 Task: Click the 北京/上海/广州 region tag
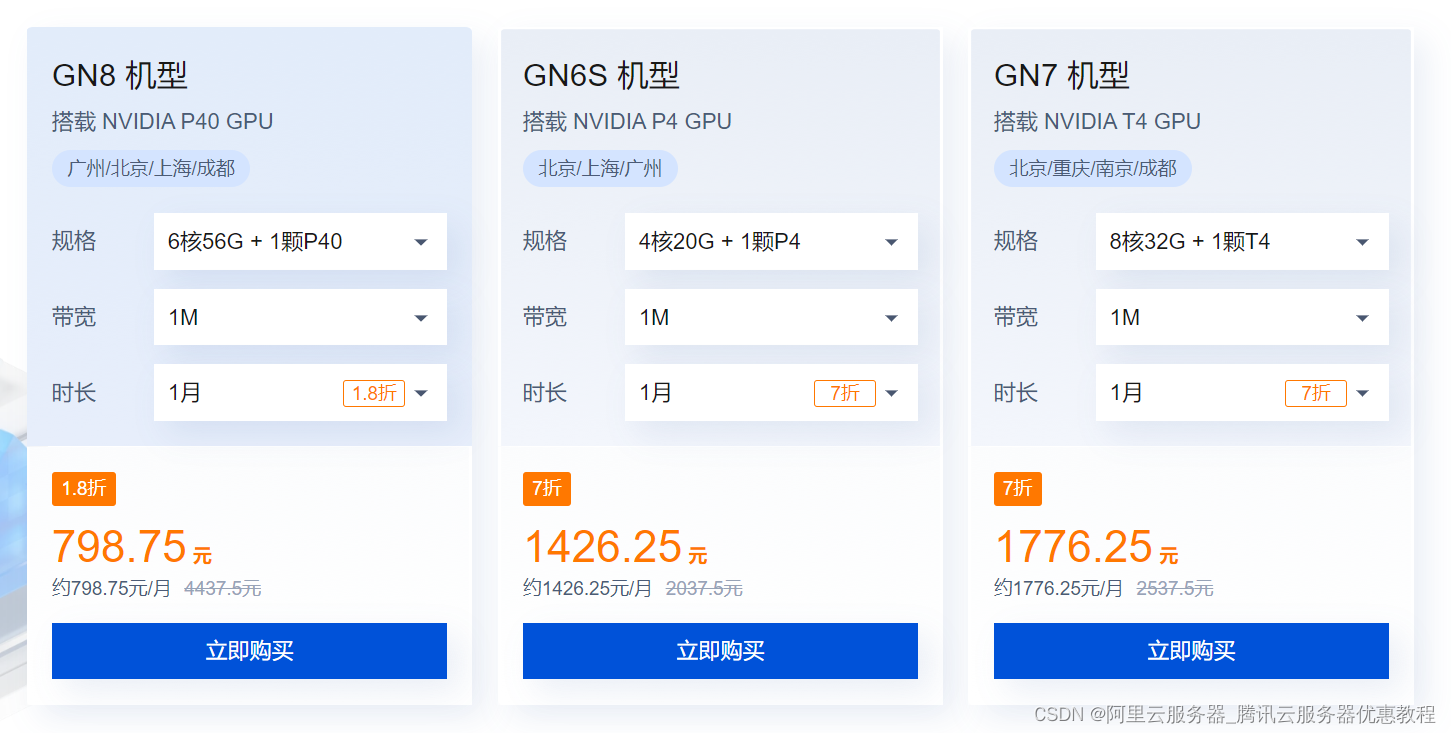[600, 168]
